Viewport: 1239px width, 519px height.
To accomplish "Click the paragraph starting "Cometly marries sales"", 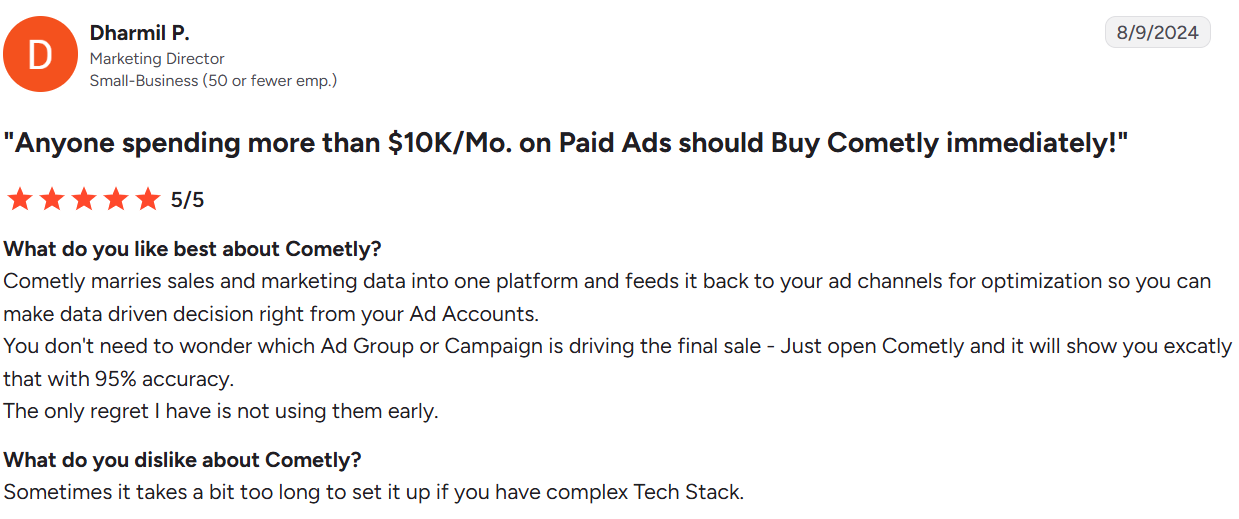I will pyautogui.click(x=607, y=297).
